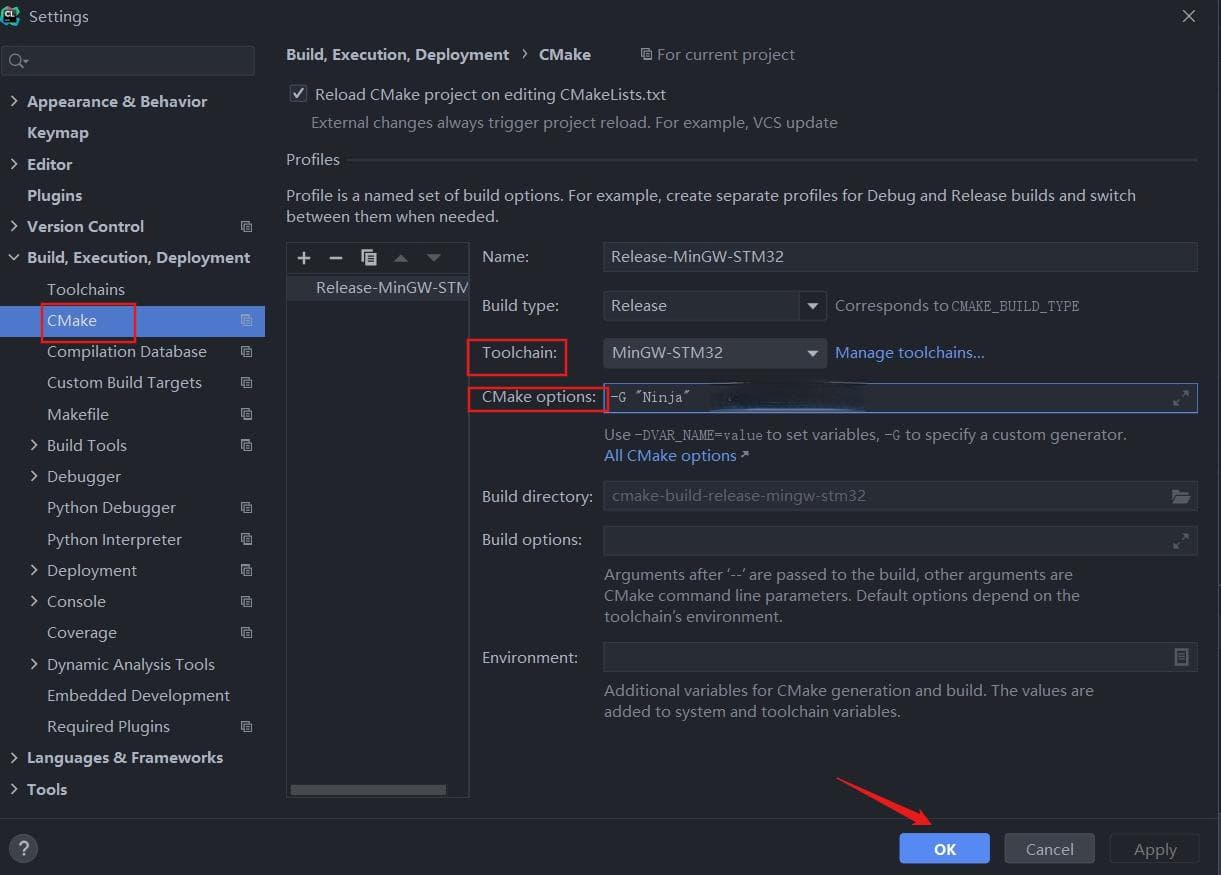Browse for build directory folder
Screen dimensions: 1221x875
pyautogui.click(x=1181, y=496)
